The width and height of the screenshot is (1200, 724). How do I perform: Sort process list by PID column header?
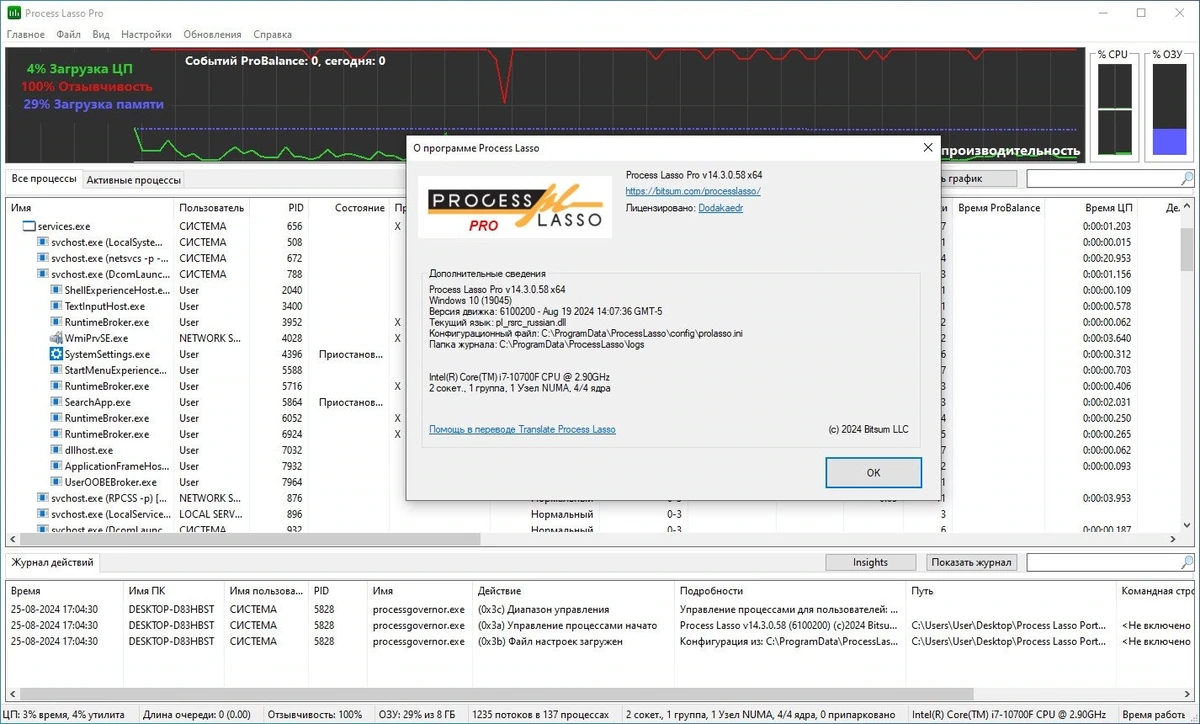[x=278, y=208]
